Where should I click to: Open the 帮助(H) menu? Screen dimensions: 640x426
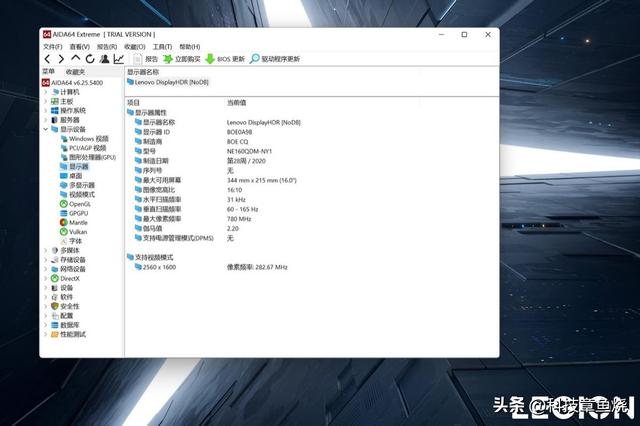pyautogui.click(x=190, y=47)
